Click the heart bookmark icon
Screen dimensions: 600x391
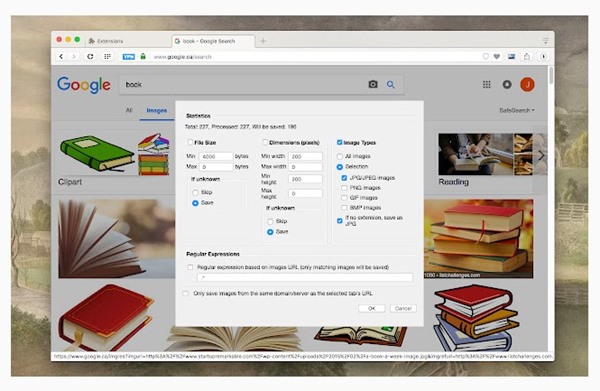[x=497, y=57]
